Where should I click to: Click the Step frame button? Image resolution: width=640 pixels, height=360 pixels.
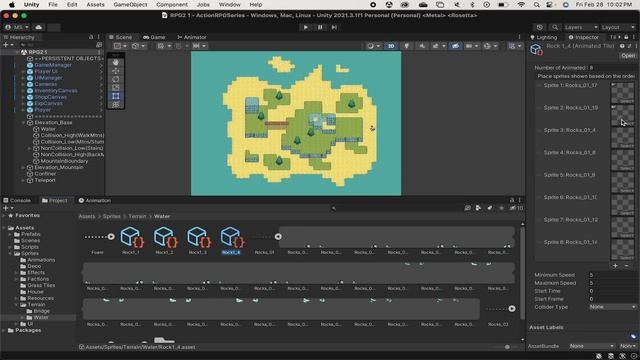(334, 27)
